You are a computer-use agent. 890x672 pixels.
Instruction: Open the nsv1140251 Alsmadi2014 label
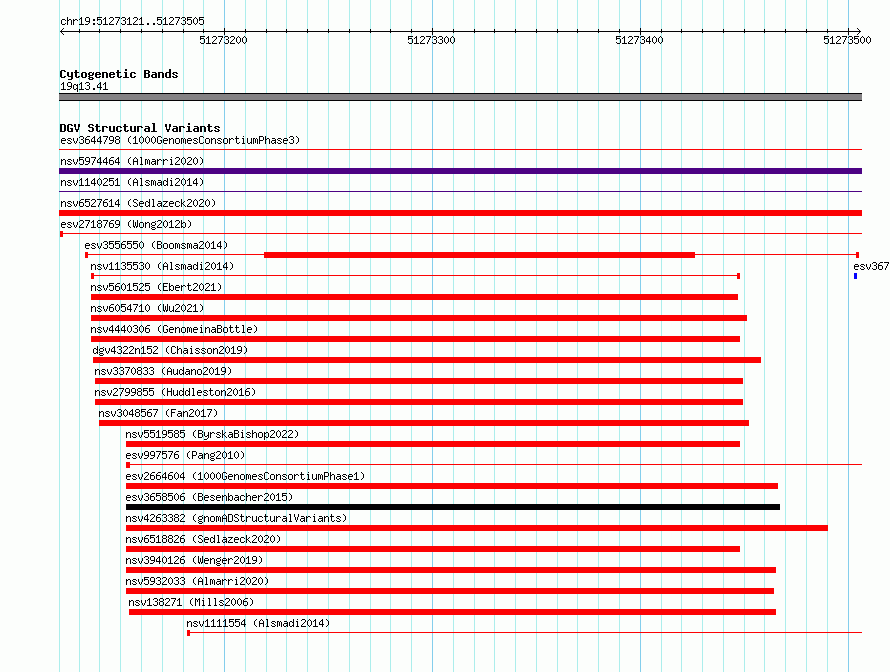pyautogui.click(x=132, y=182)
